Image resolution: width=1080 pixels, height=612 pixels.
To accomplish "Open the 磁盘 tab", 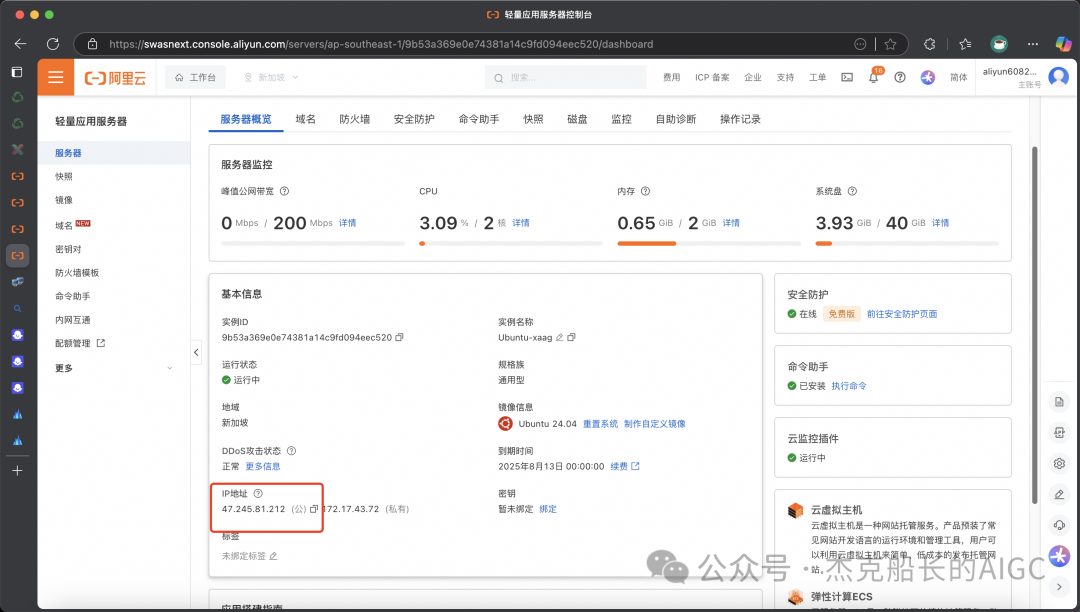I will pos(577,119).
